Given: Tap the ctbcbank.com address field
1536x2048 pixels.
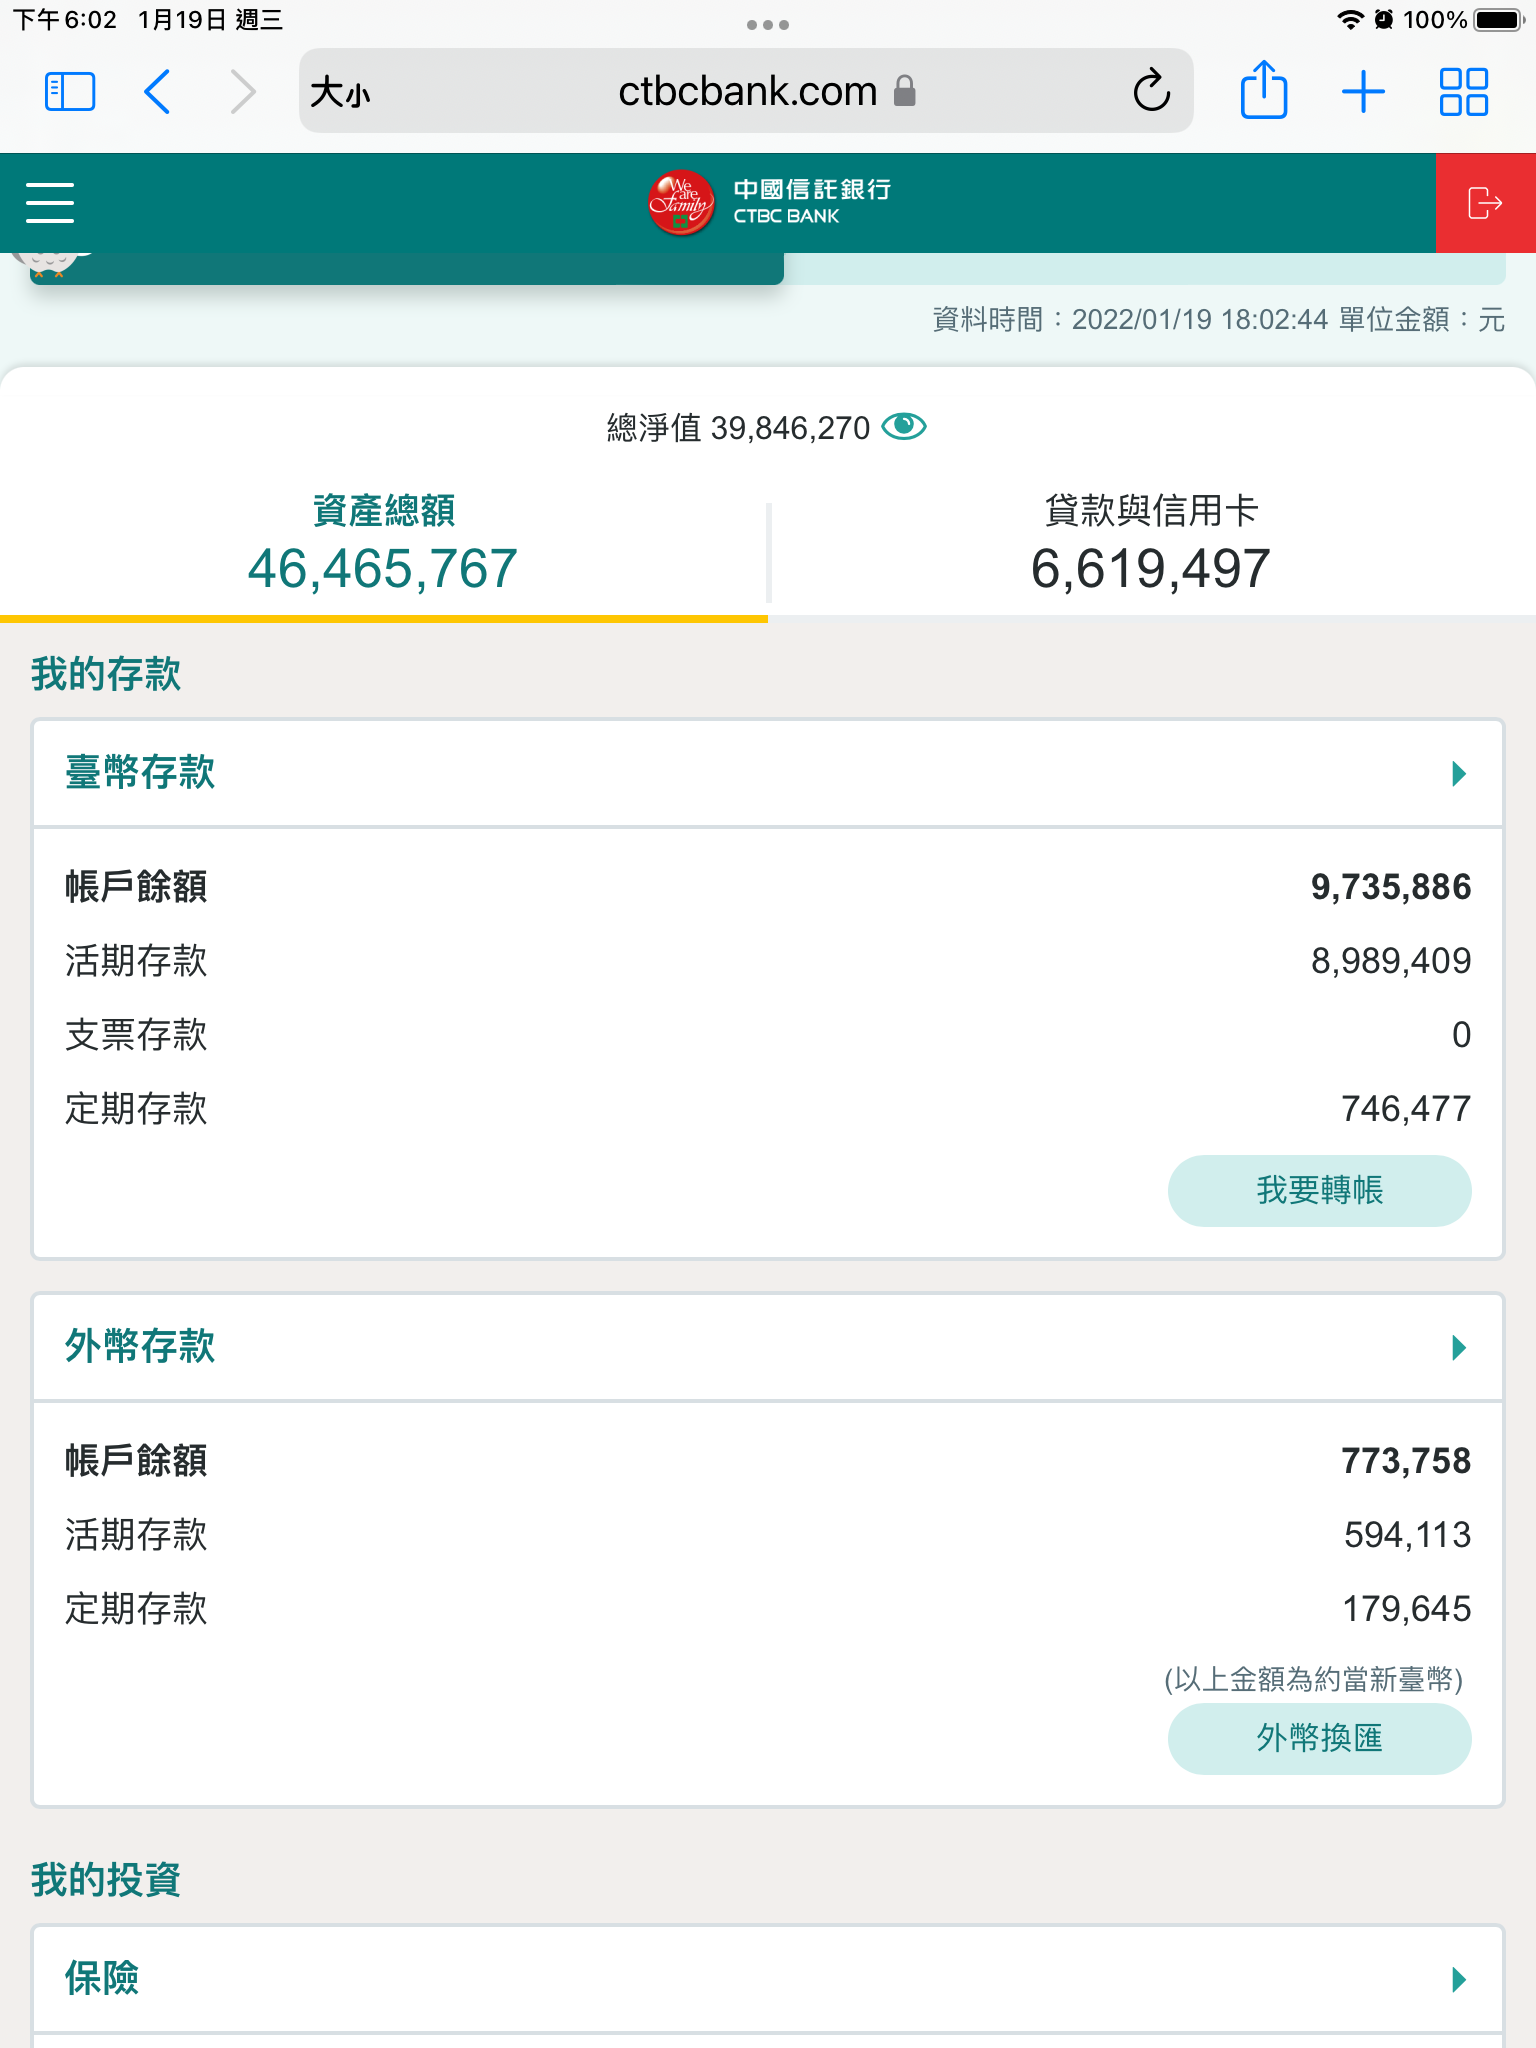Looking at the screenshot, I should coord(746,92).
